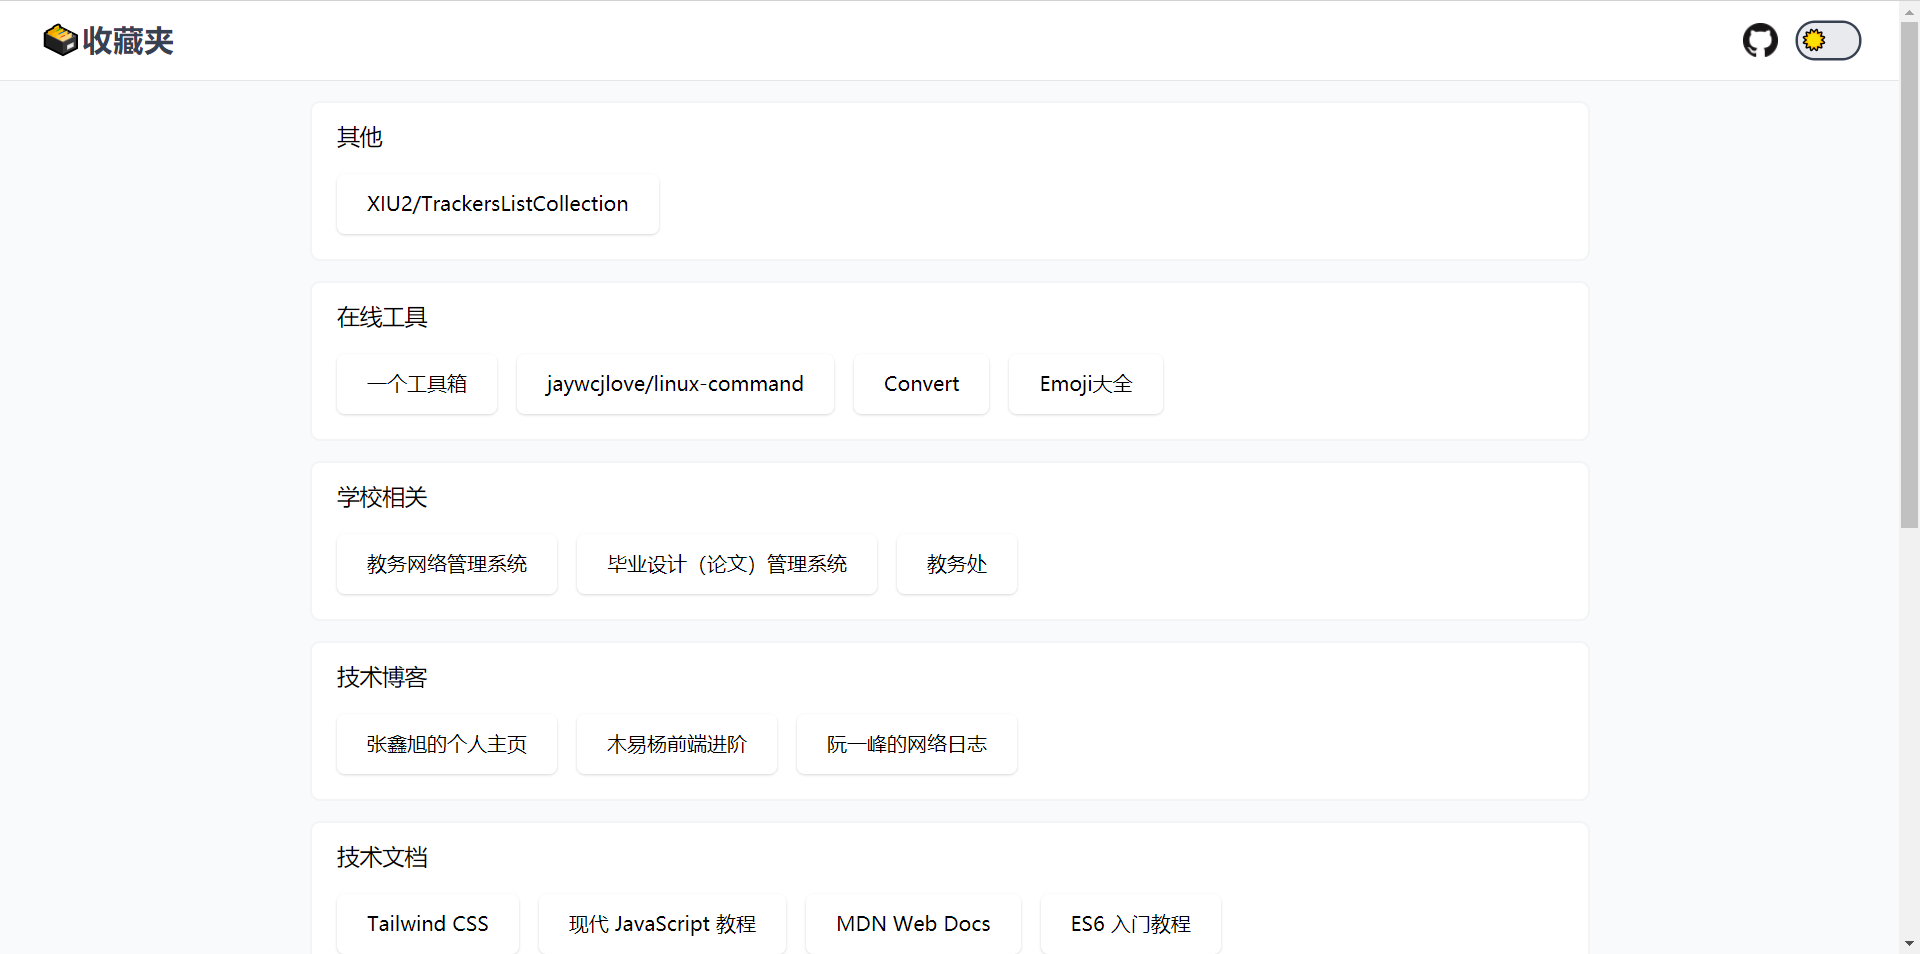Open Tailwind CSS bookmark
The image size is (1920, 954).
428,924
